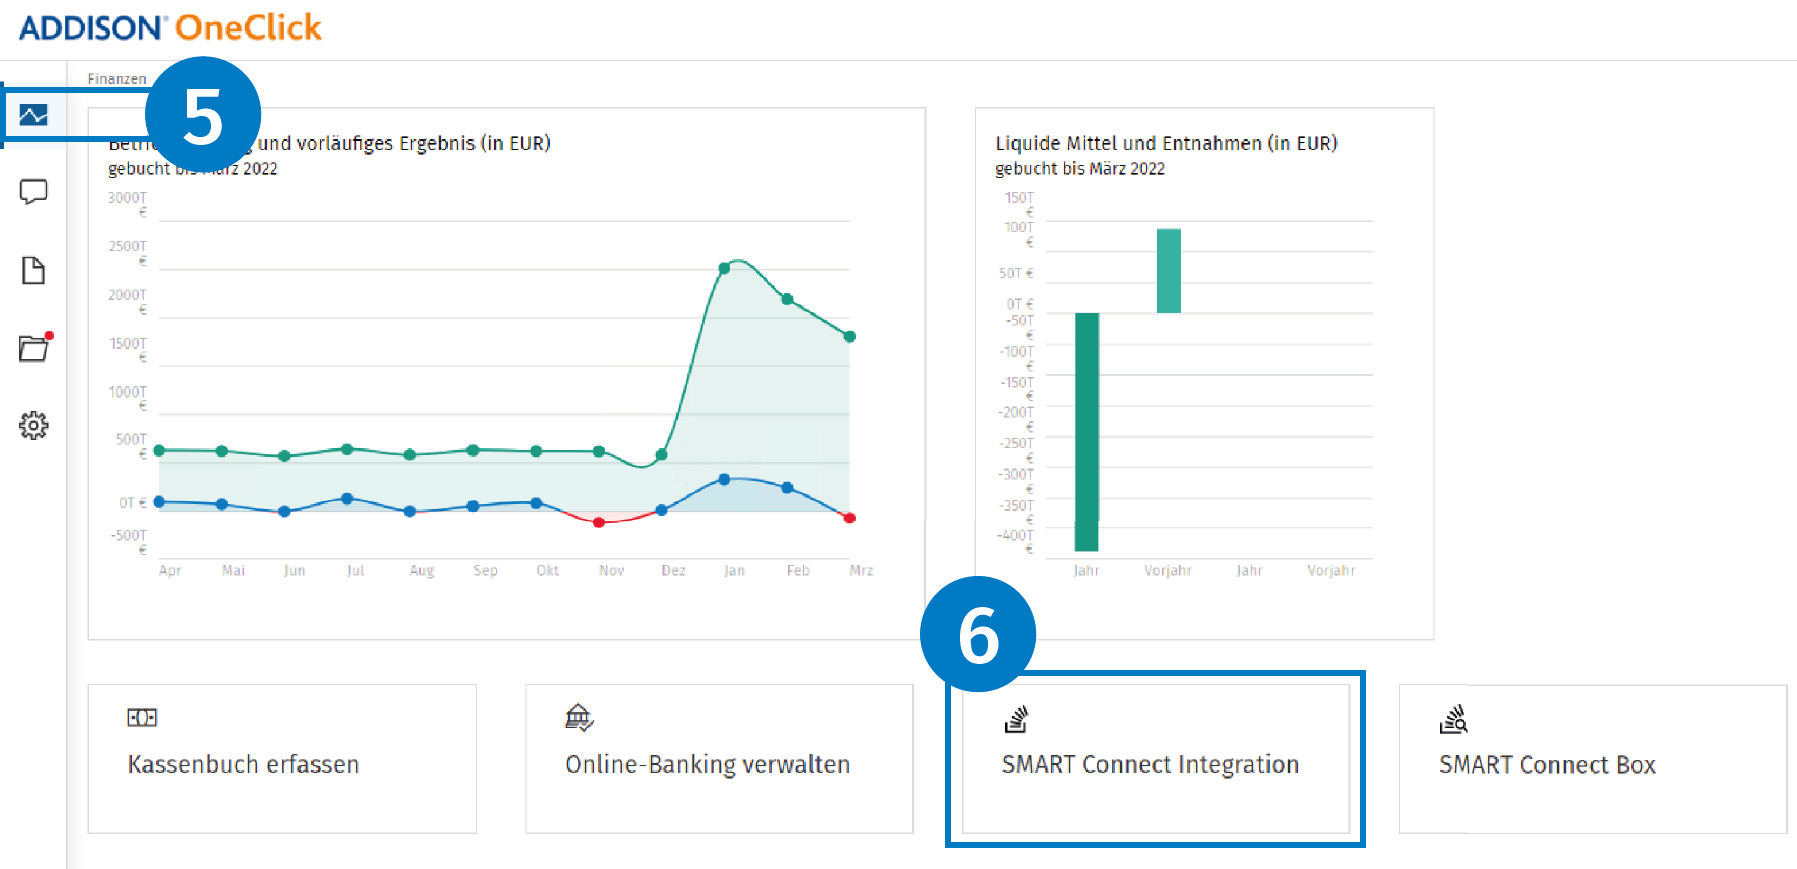Click gebucht bis März 2022 under Liquide Mittel
Image resolution: width=1797 pixels, height=869 pixels.
pyautogui.click(x=1080, y=169)
